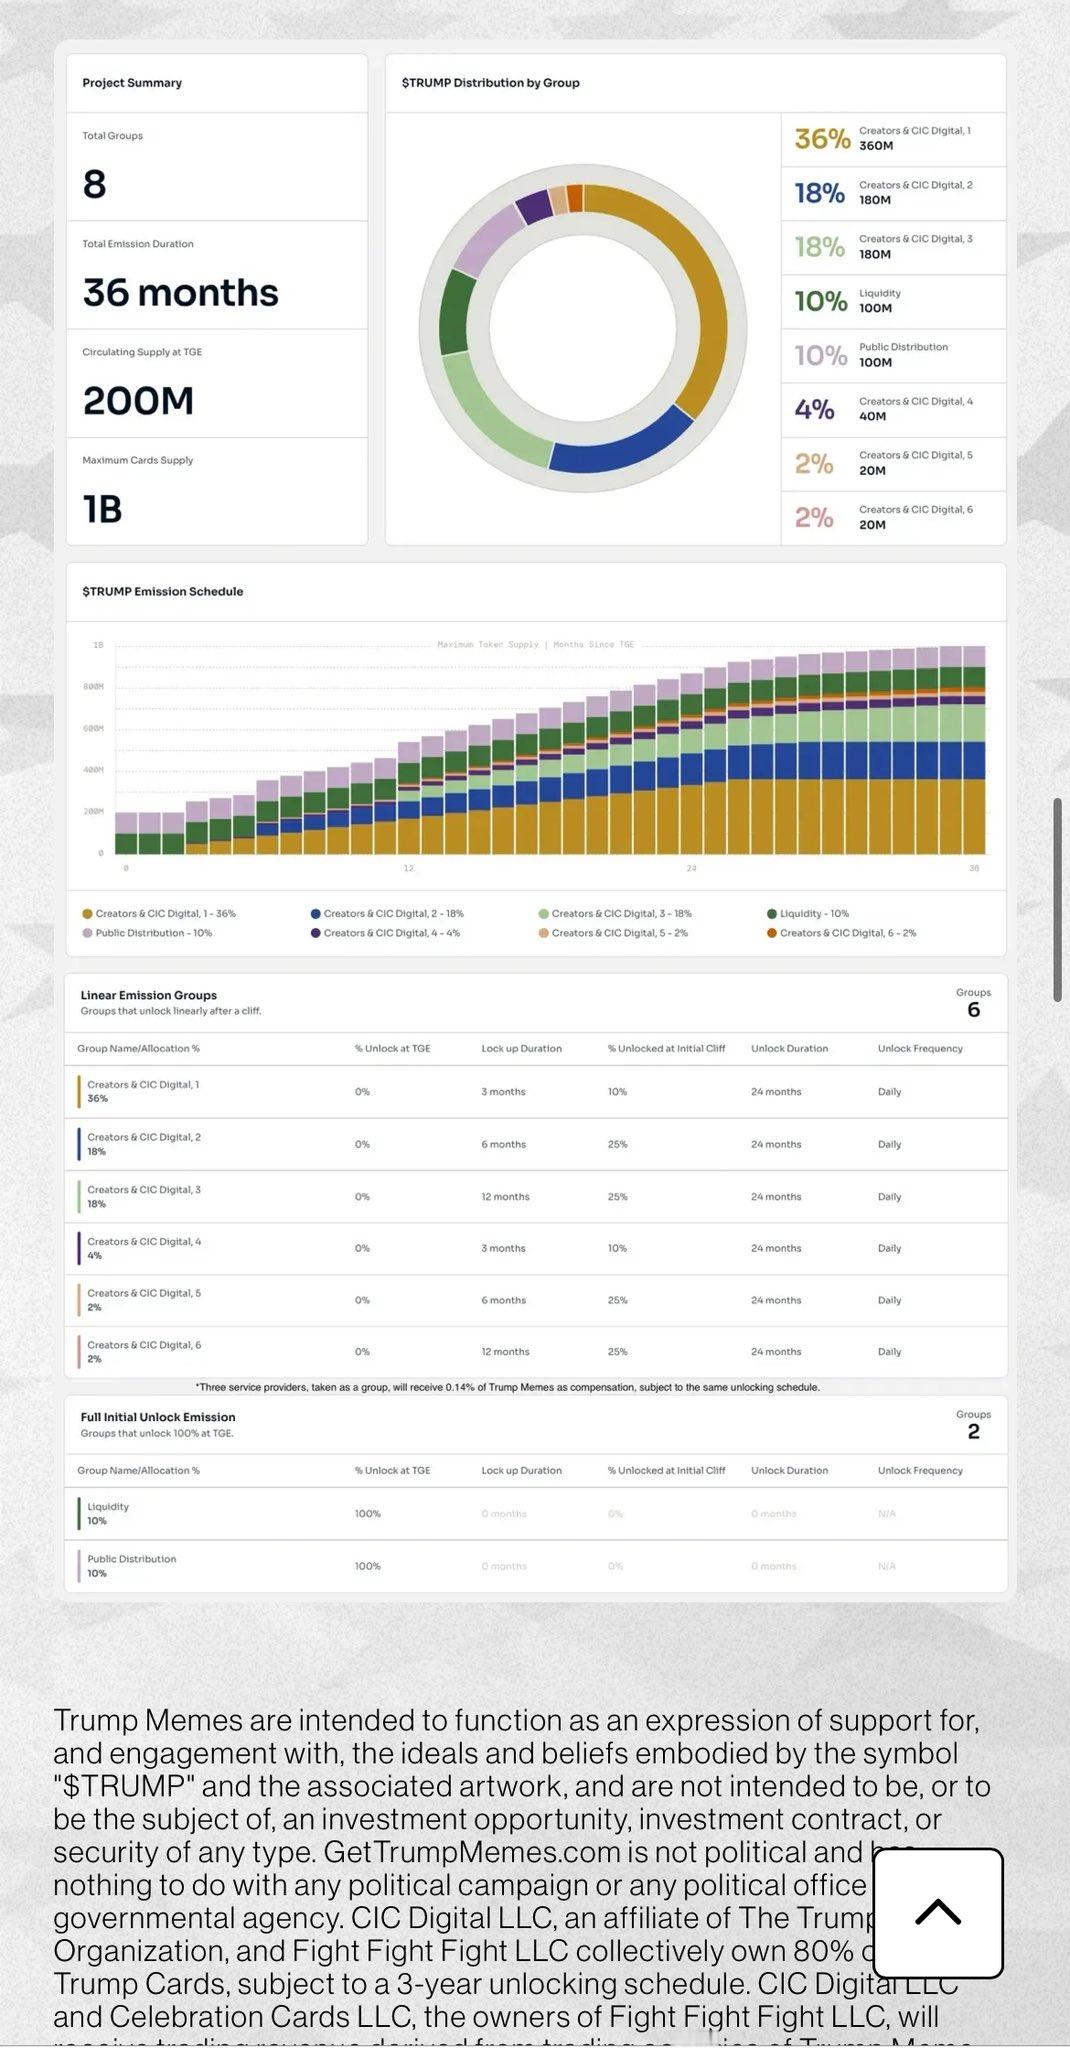1070x2048 pixels.
Task: Click Creators & CIC Digital, 2 table row name
Action: pos(144,1137)
